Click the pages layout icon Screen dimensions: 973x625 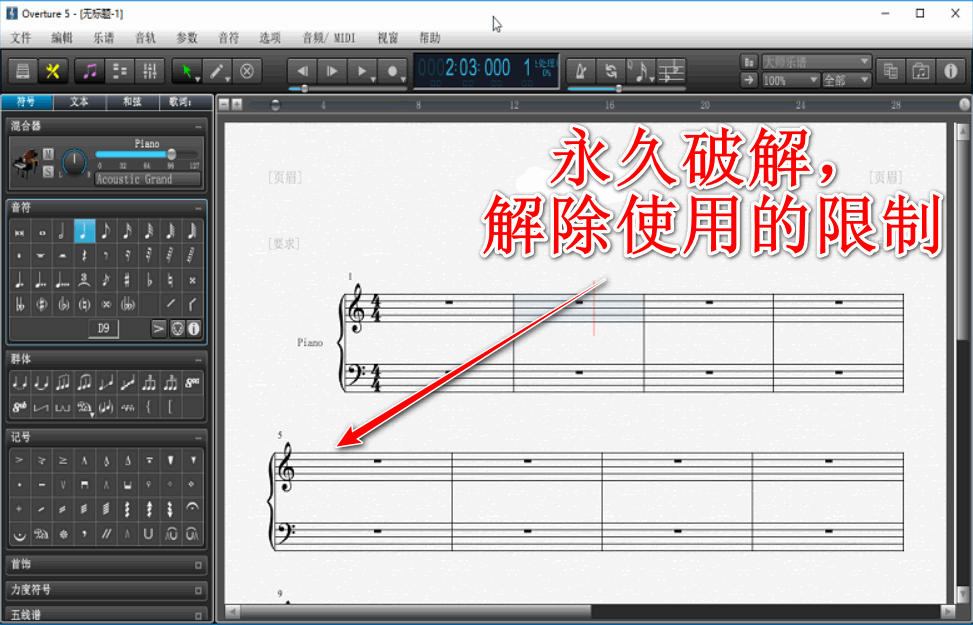pos(890,71)
